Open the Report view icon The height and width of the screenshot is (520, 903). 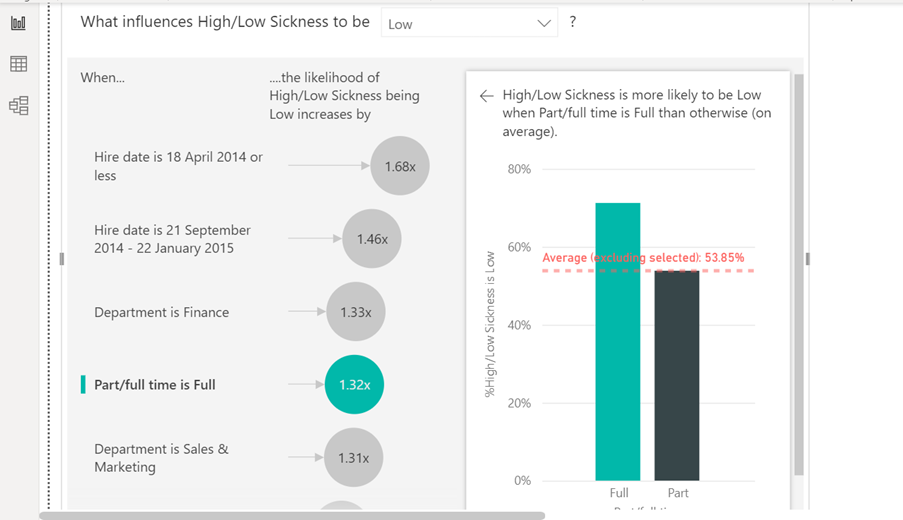click(x=18, y=22)
